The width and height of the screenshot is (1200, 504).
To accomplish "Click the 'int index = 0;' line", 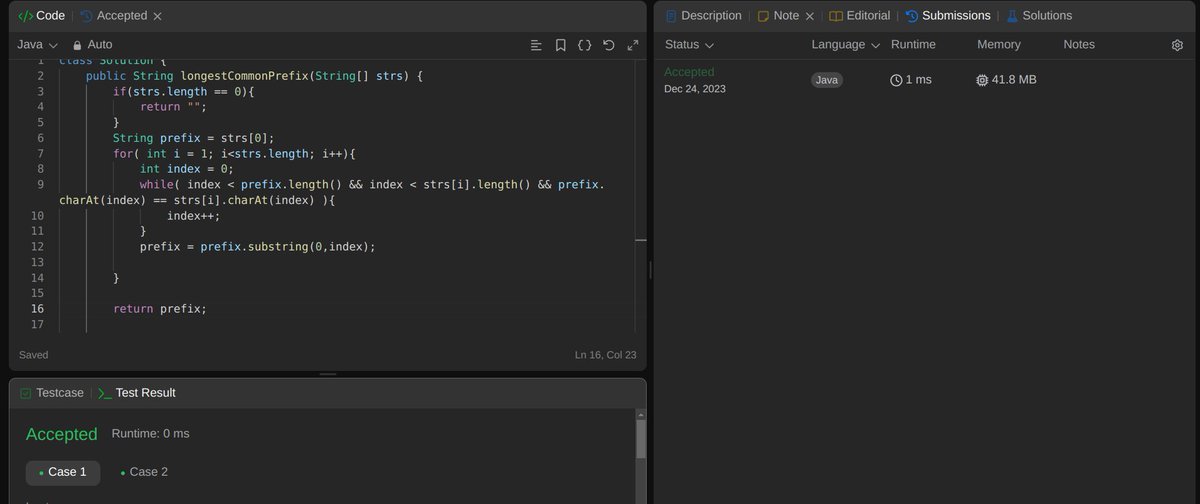I will click(186, 169).
